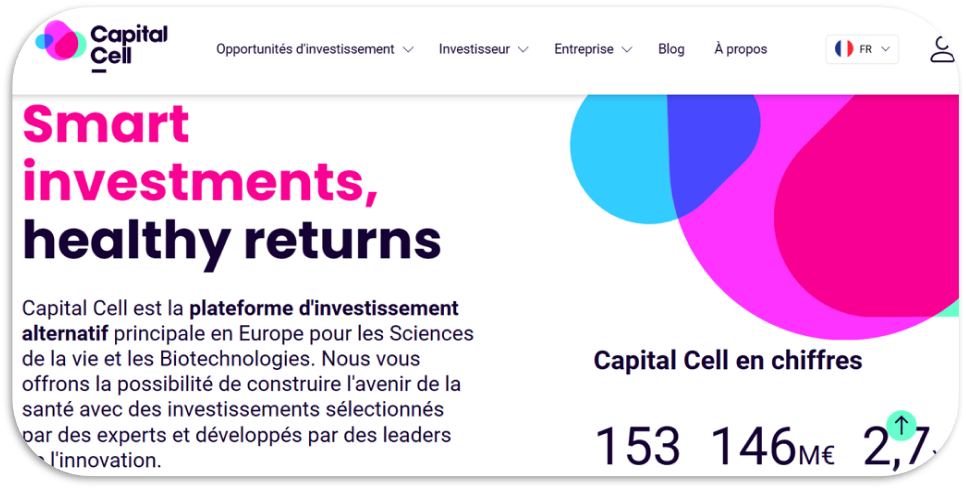This screenshot has height=489, width=966.
Task: Select the Entreprise menu label
Action: click(584, 49)
